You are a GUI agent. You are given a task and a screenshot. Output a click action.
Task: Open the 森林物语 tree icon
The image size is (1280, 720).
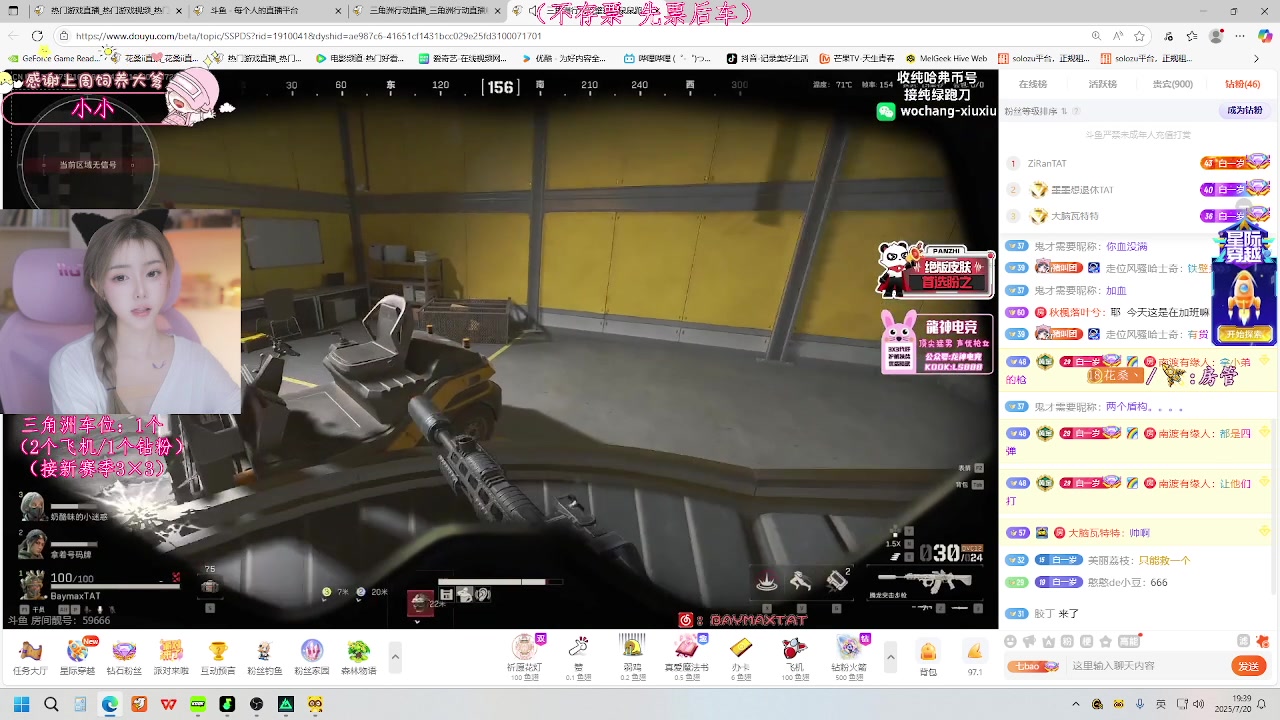[x=358, y=657]
